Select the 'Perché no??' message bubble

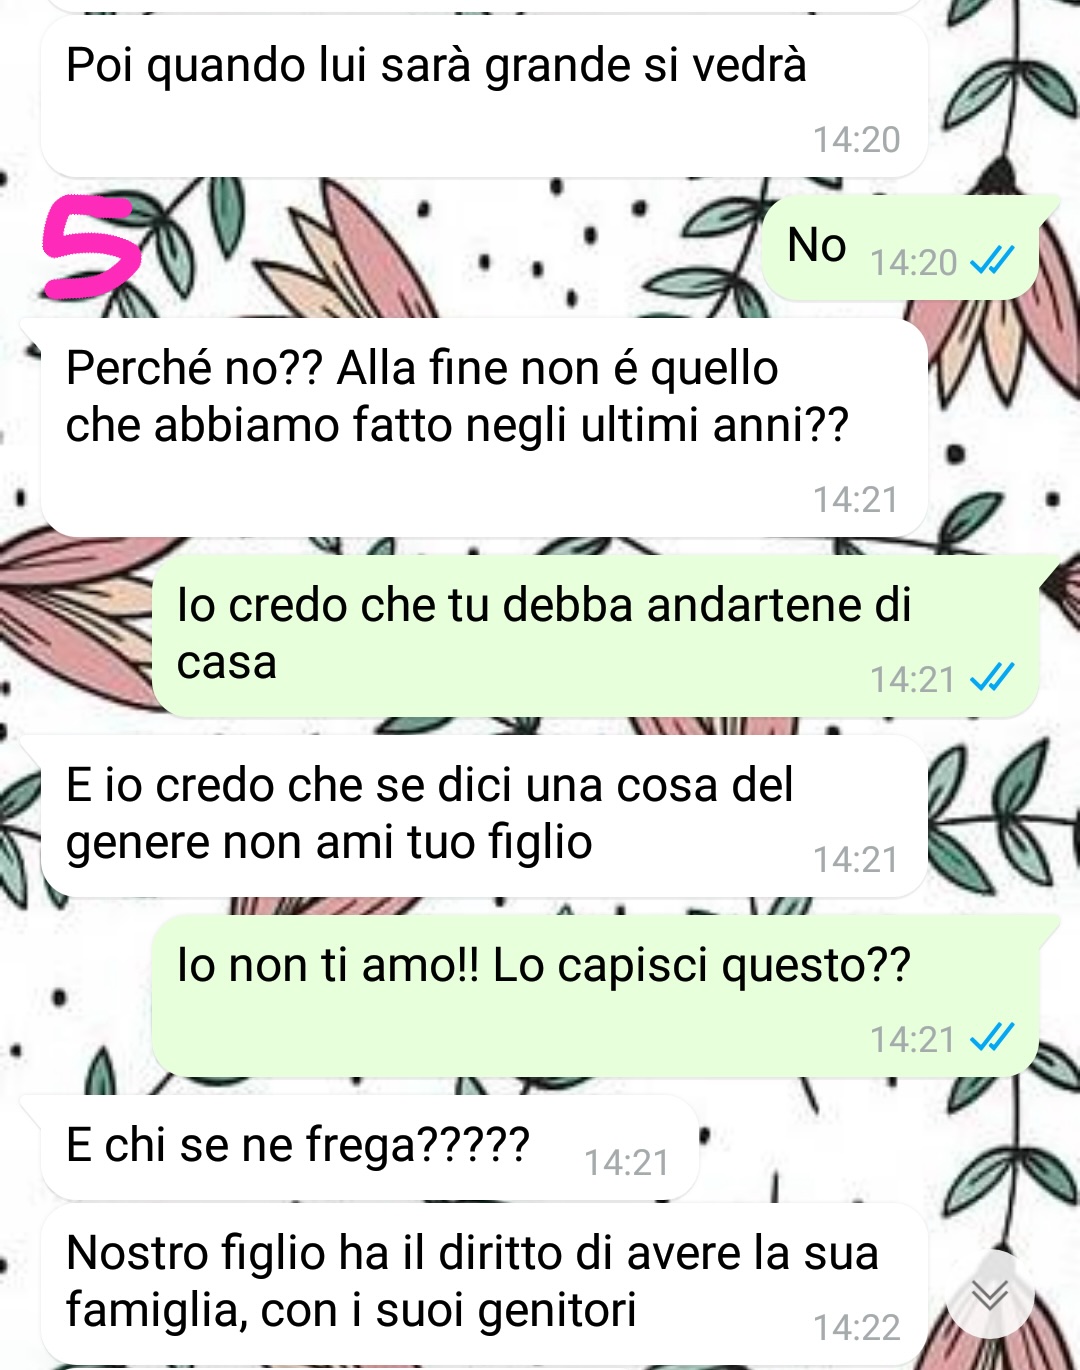pyautogui.click(x=484, y=427)
